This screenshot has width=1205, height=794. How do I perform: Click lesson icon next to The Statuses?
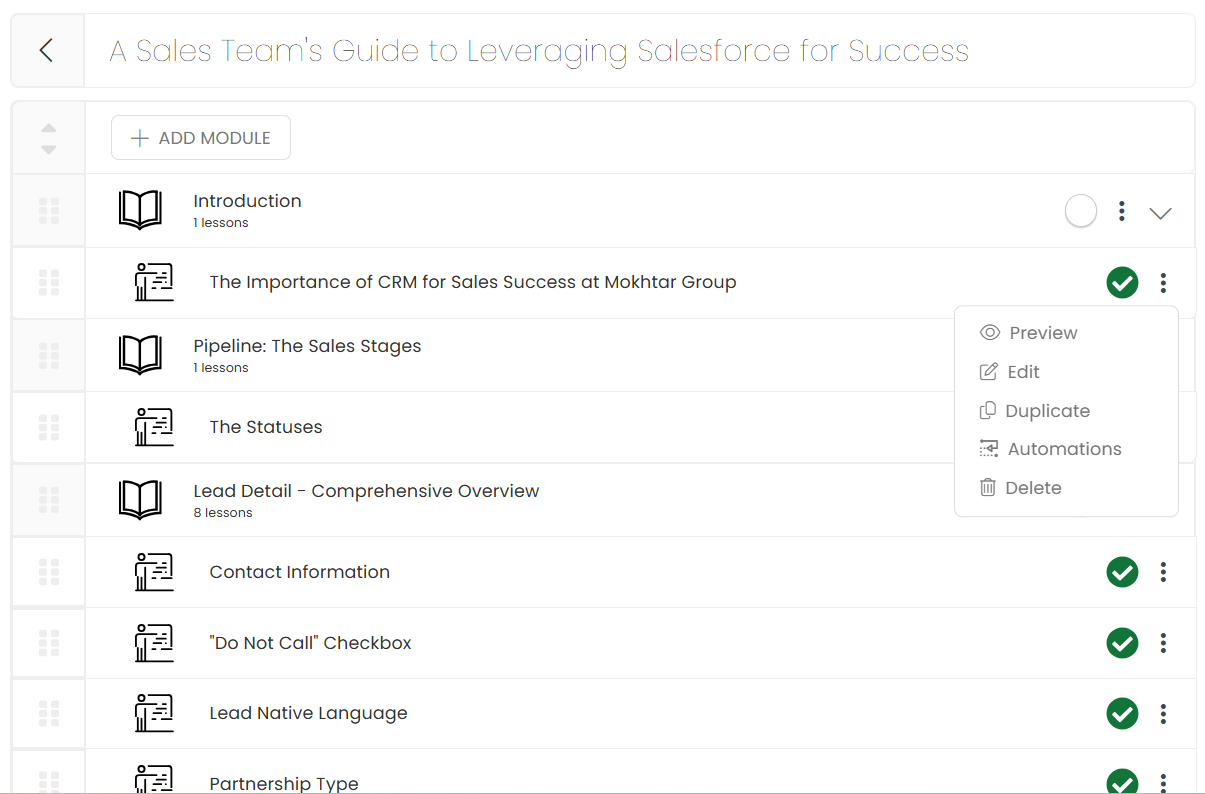click(154, 427)
